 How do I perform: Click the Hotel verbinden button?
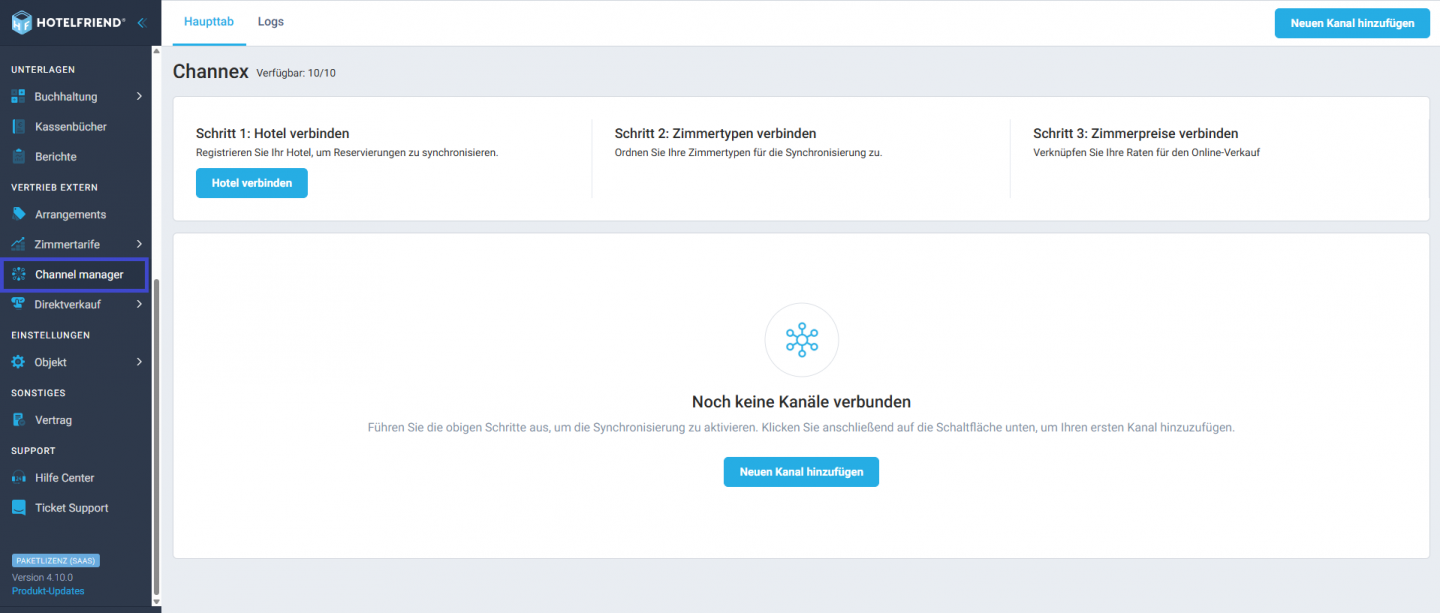(252, 183)
